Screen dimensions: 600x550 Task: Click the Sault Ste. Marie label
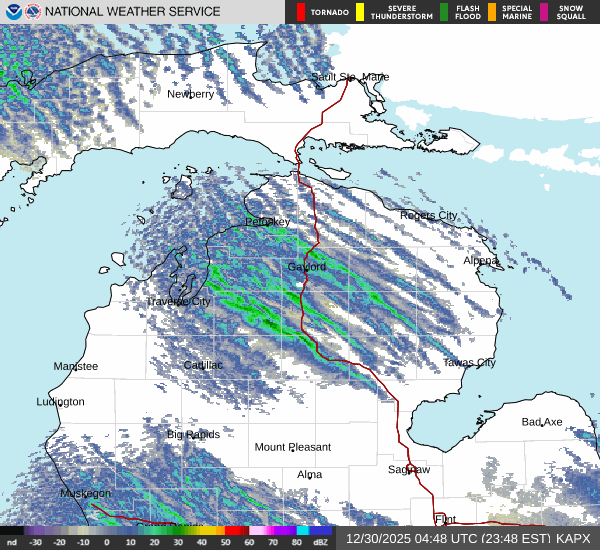(349, 77)
